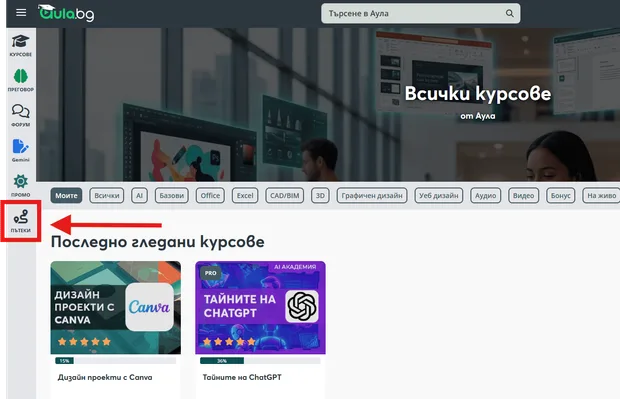This screenshot has width=620, height=399.
Task: Select the AI filter tab
Action: [139, 195]
